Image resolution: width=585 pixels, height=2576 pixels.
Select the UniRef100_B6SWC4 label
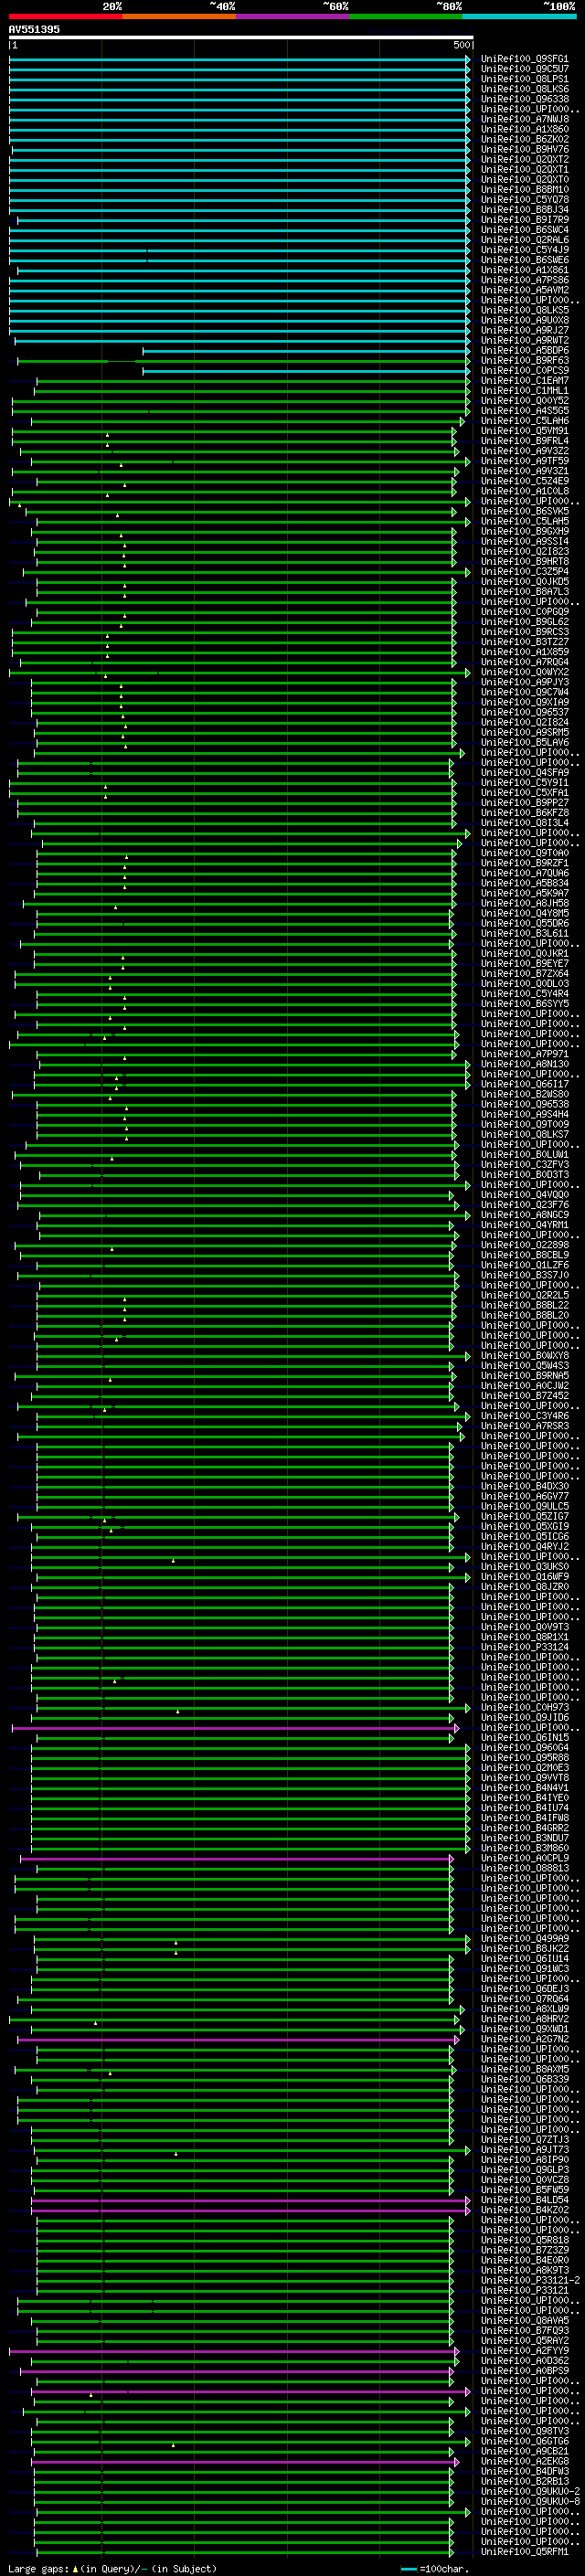click(x=525, y=230)
